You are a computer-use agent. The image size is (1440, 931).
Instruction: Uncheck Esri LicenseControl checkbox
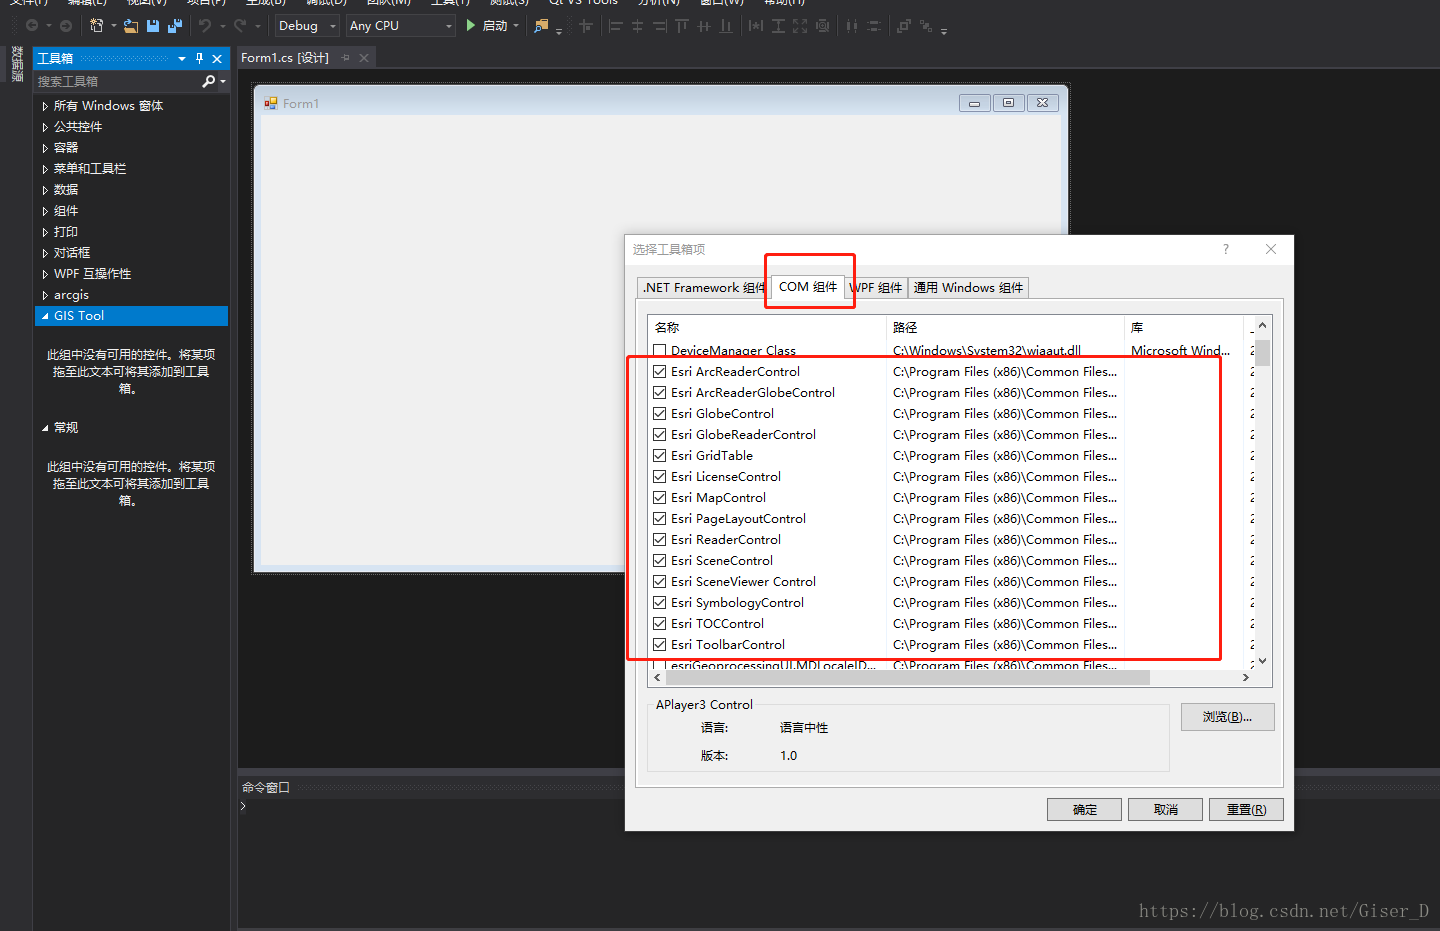659,477
